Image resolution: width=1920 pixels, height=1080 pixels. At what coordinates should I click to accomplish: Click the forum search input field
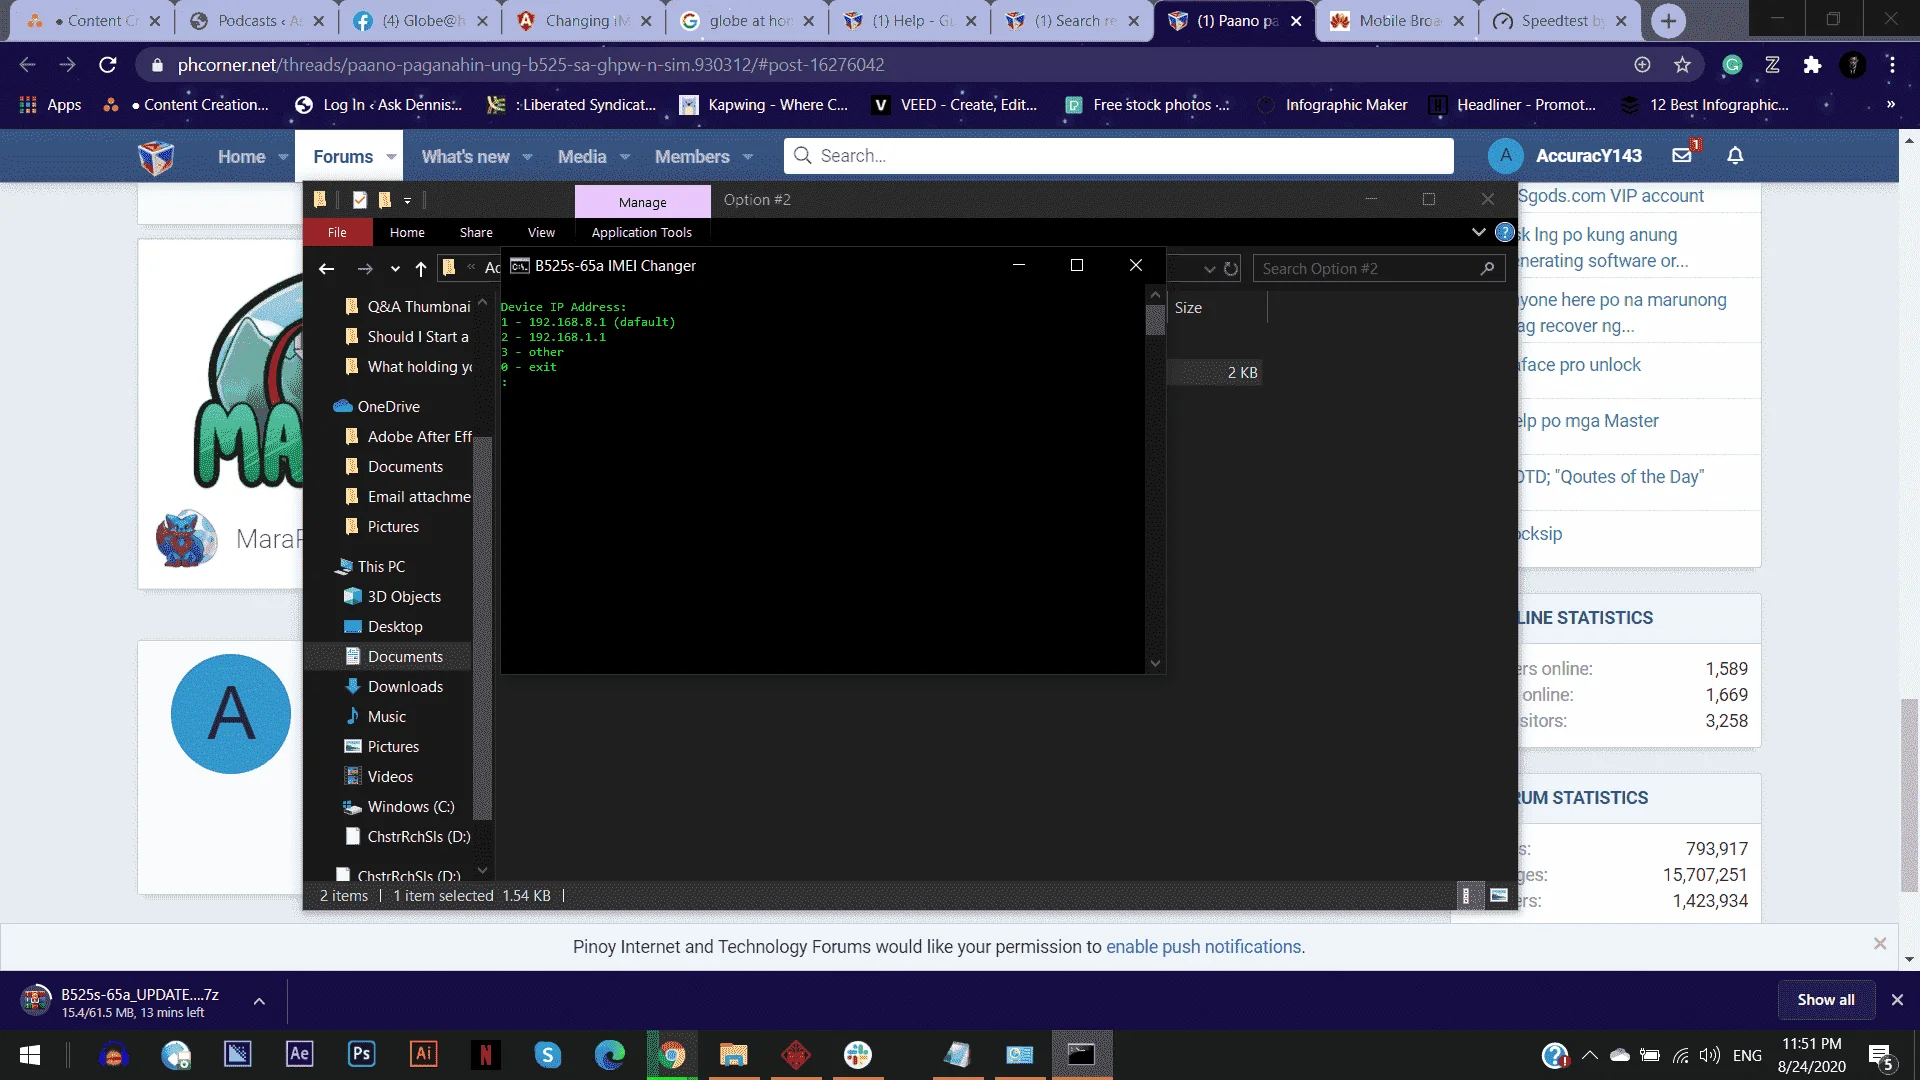(x=1118, y=156)
